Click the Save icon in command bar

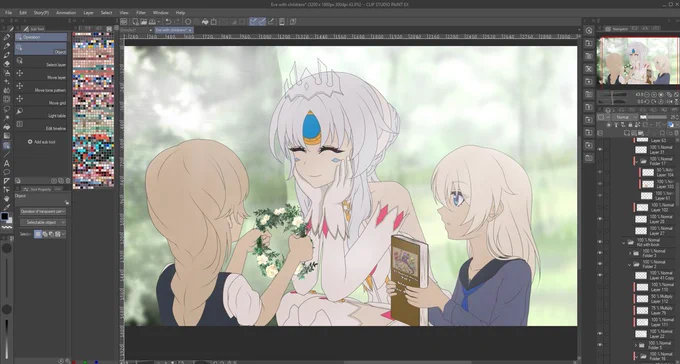[x=152, y=22]
